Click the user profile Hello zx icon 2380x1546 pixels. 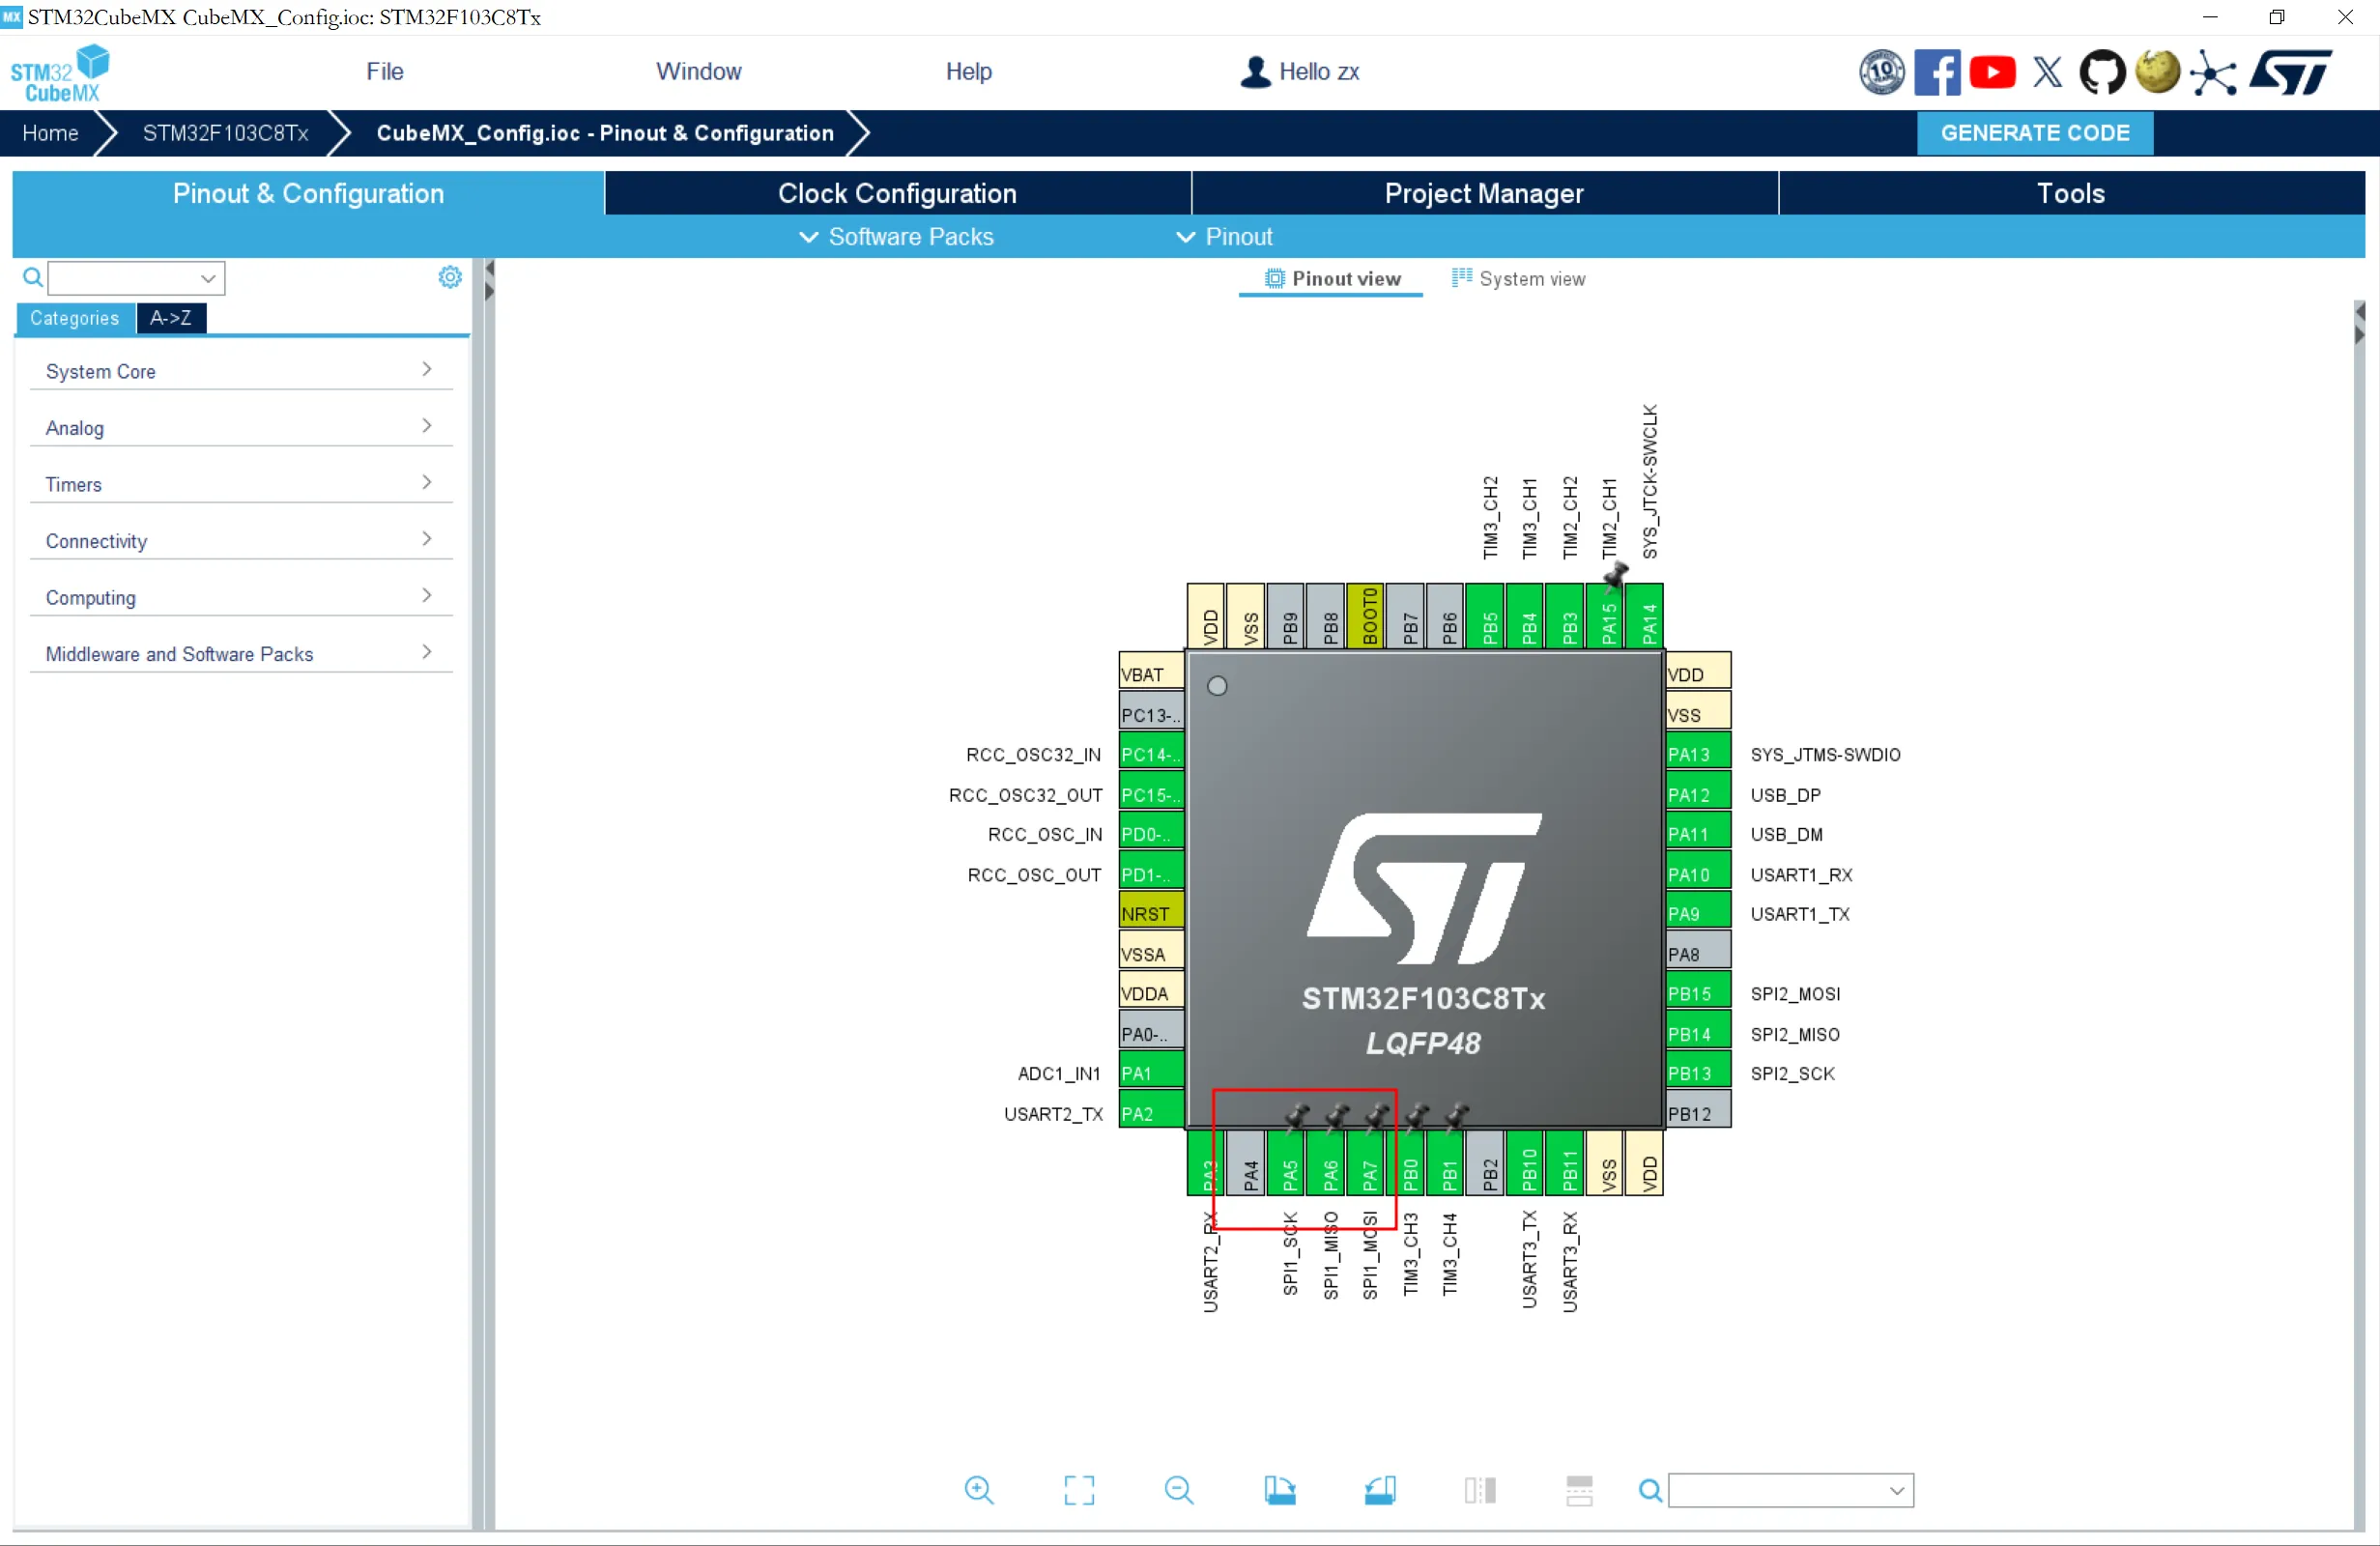pyautogui.click(x=1255, y=72)
